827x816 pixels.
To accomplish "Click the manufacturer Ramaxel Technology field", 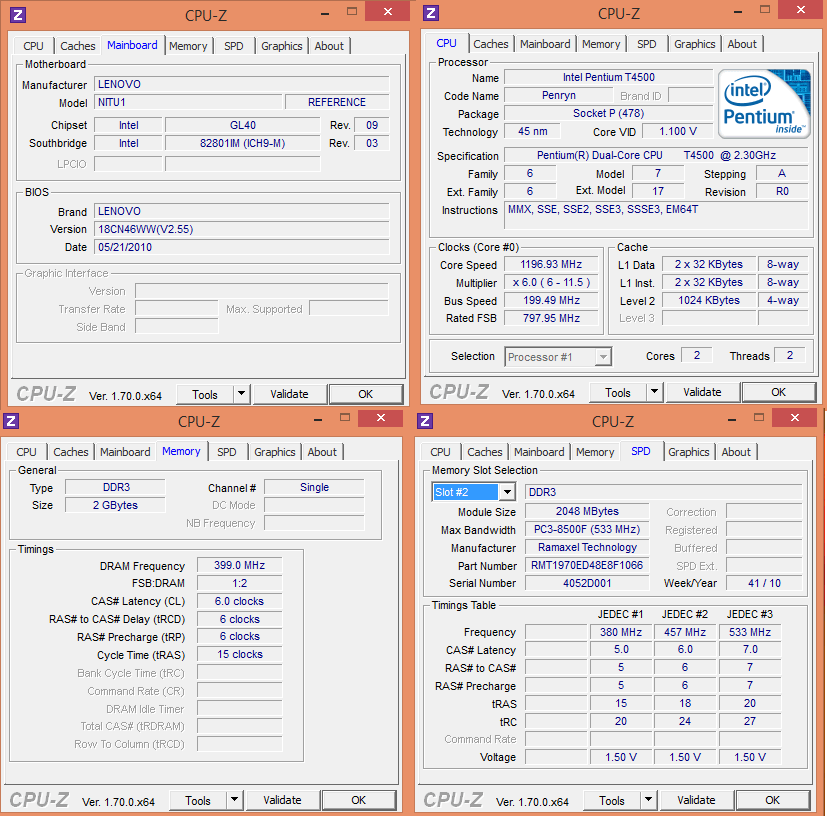I will (x=587, y=547).
